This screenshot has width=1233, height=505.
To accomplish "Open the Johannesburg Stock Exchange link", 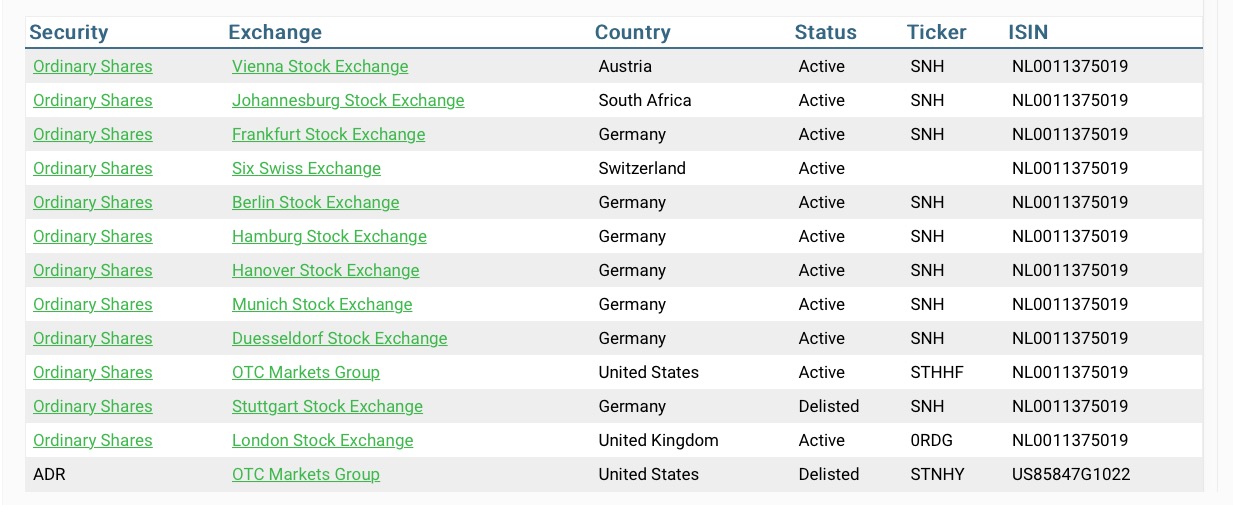I will tap(348, 101).
